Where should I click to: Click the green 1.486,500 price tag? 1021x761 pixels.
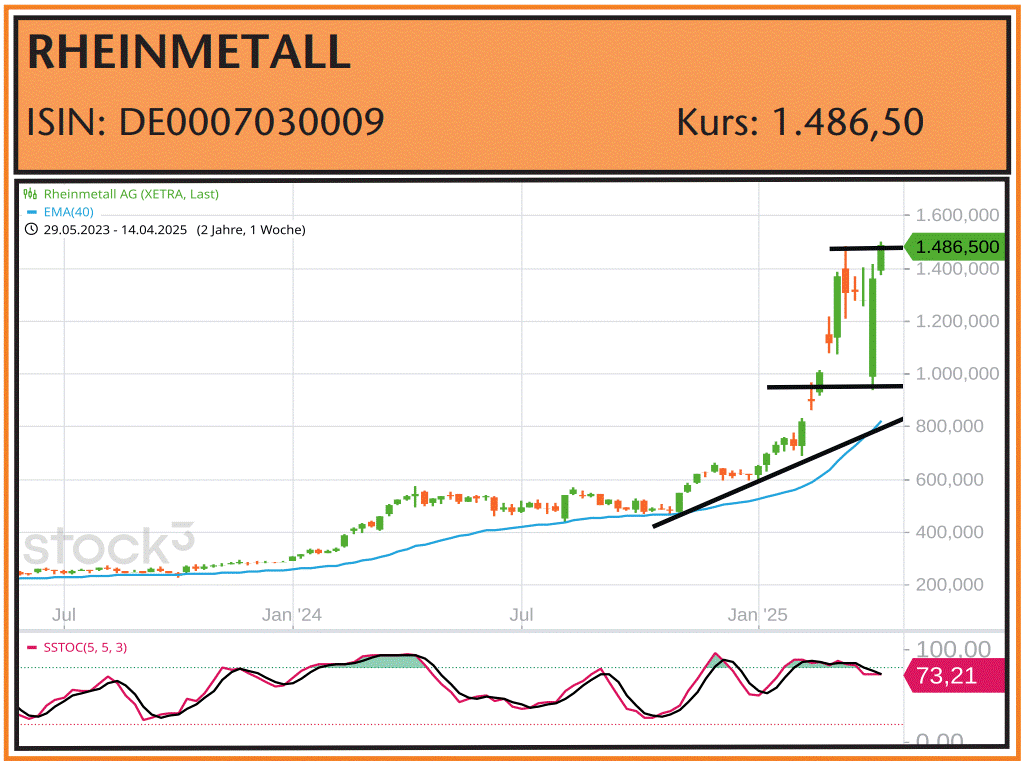[x=955, y=247]
